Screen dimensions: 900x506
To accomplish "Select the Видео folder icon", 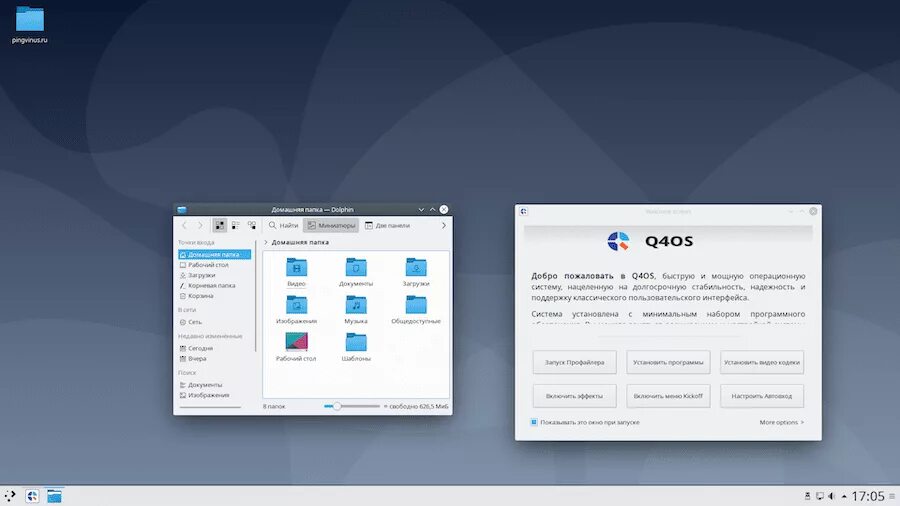I will 296,267.
